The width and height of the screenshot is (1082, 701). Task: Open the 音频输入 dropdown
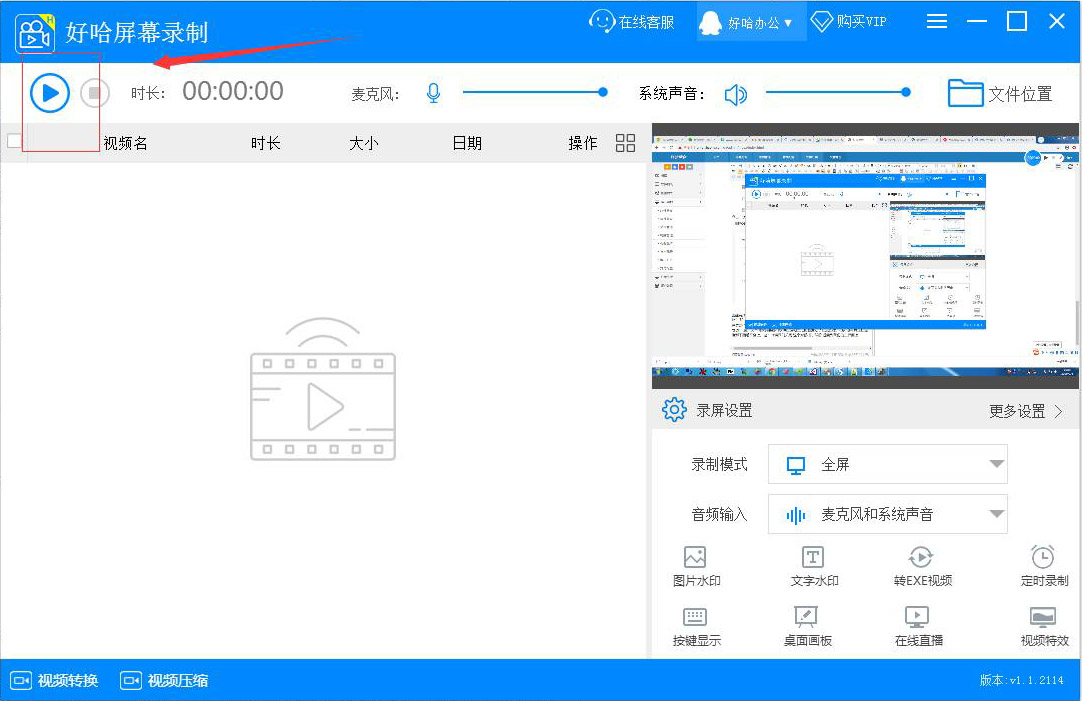pyautogui.click(x=887, y=514)
